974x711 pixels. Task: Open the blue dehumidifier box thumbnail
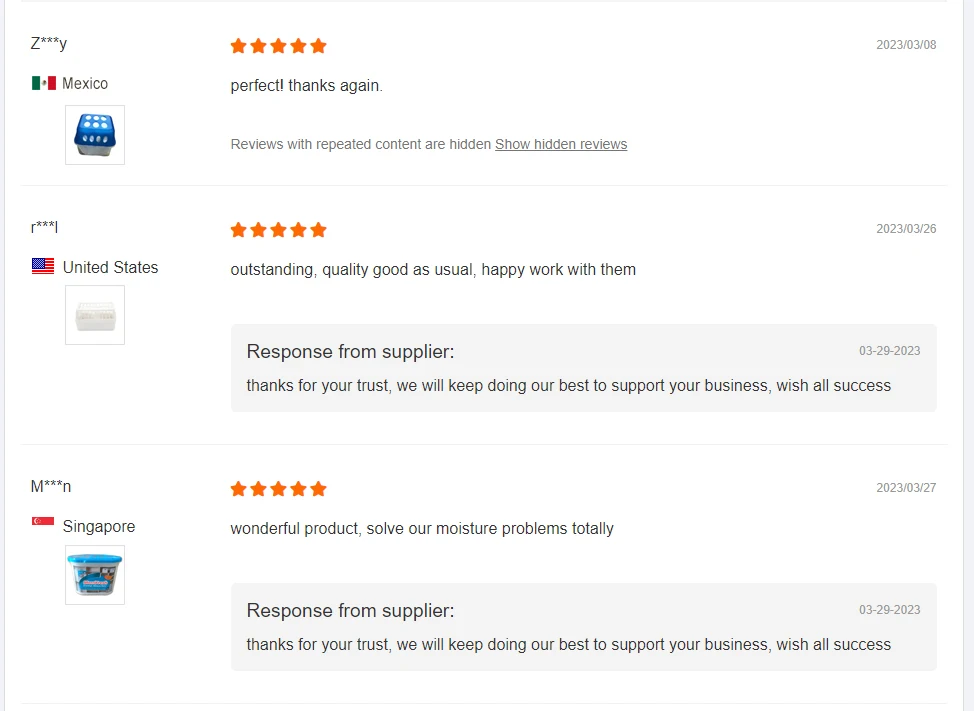(x=95, y=135)
